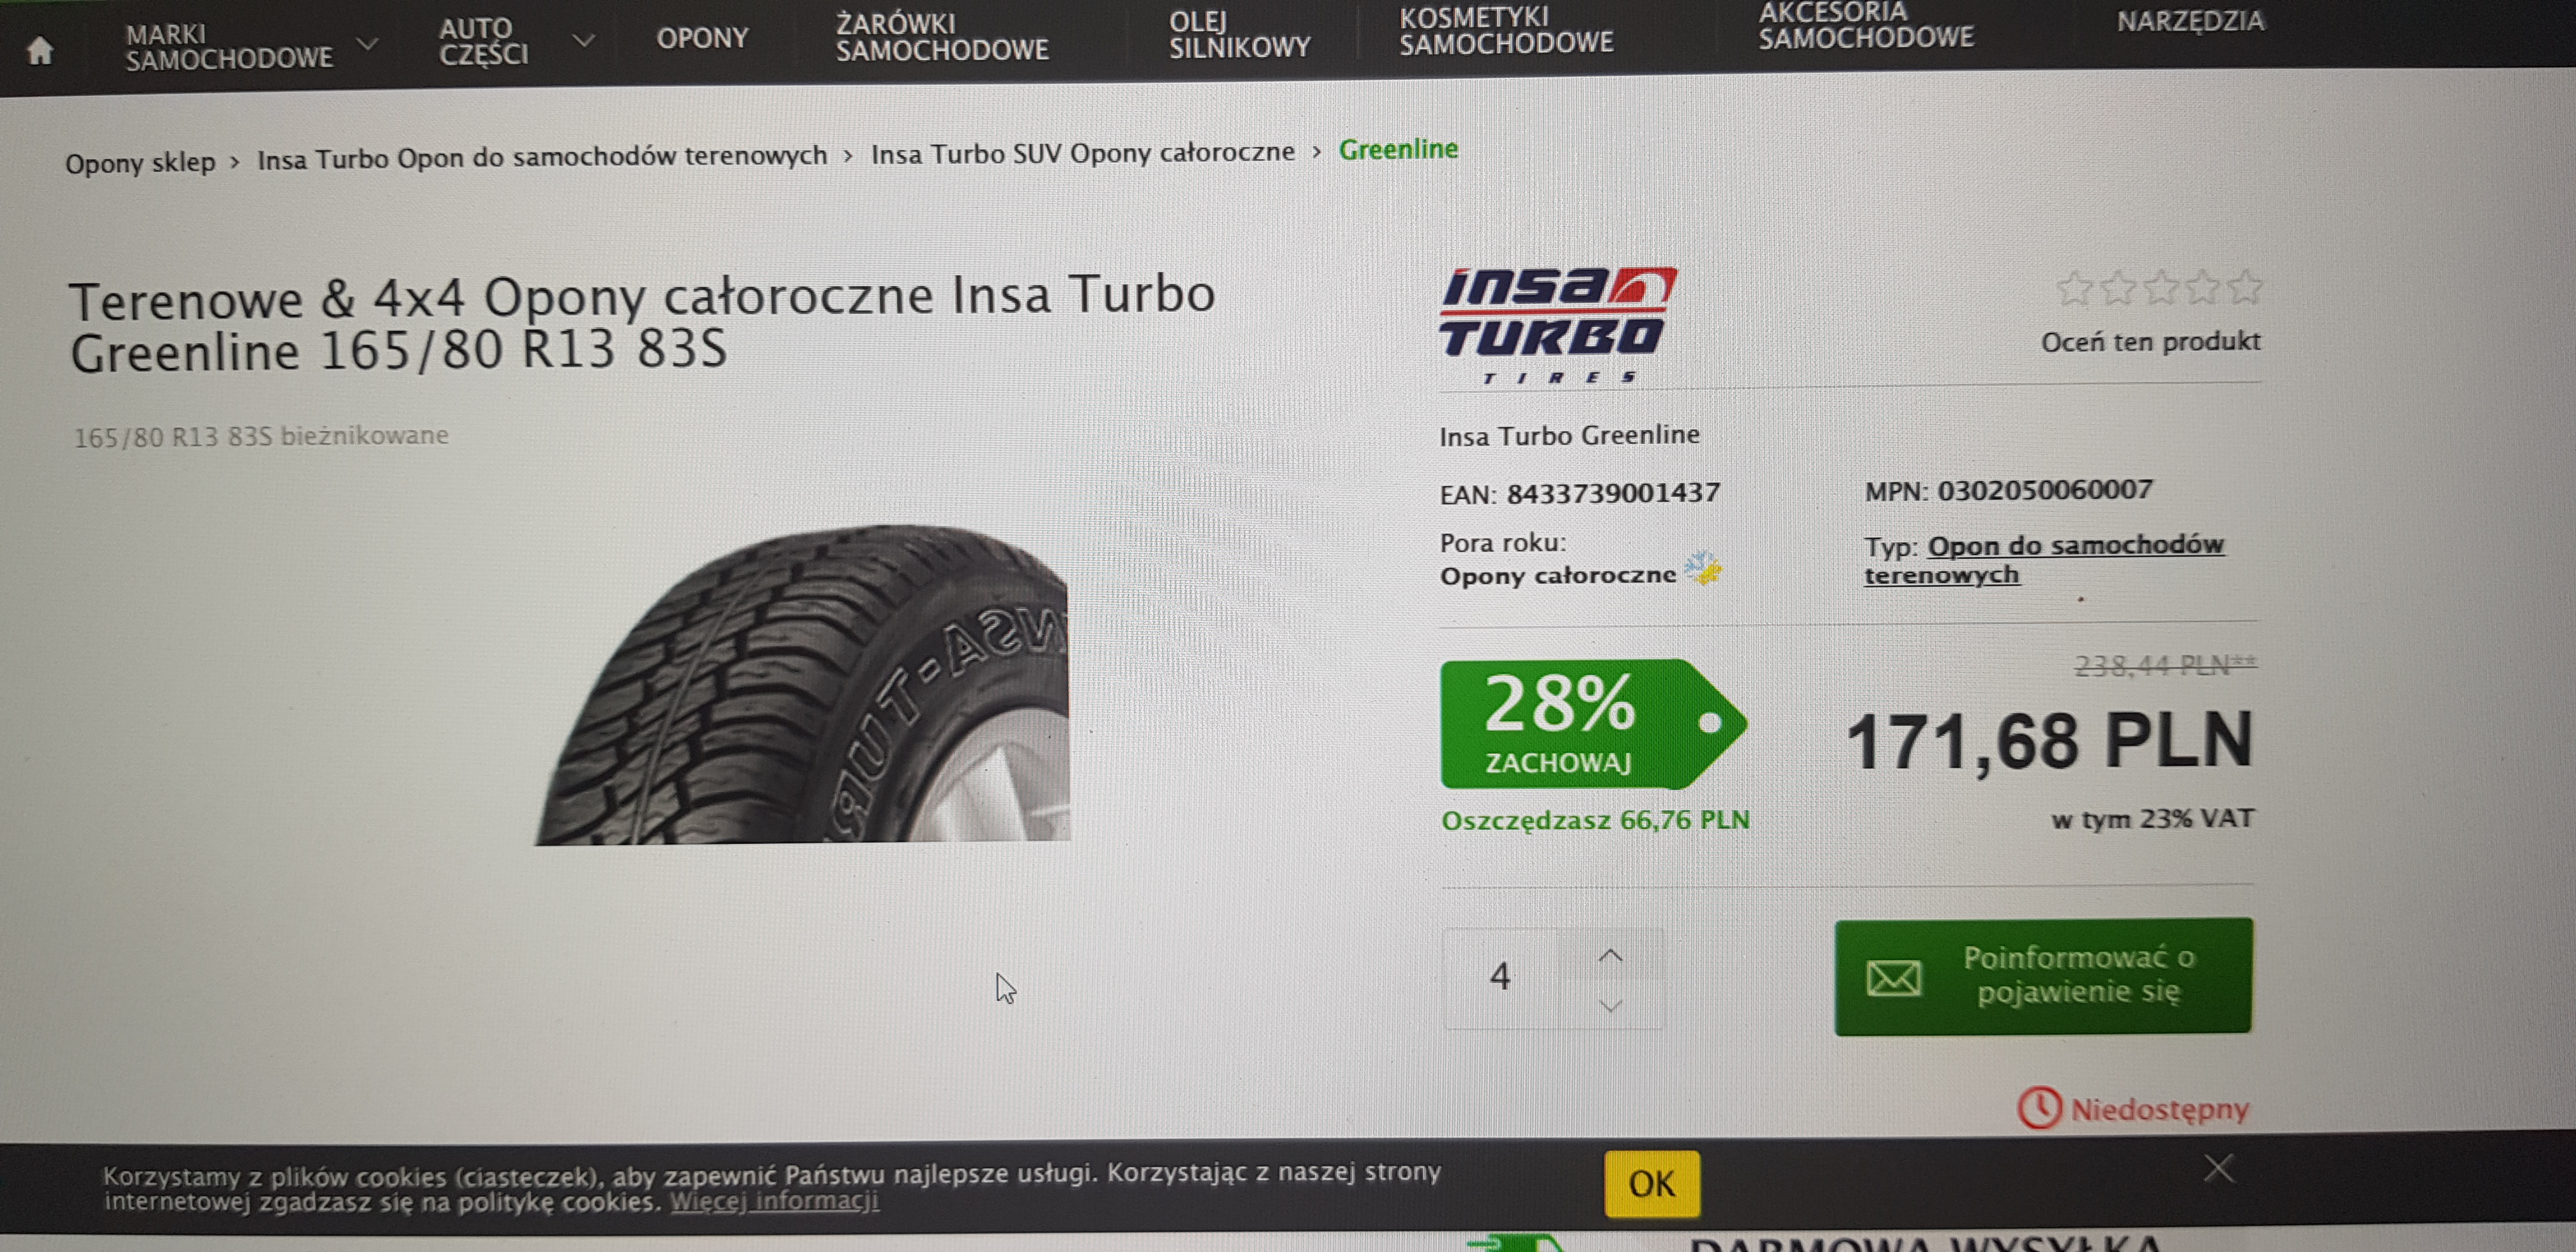Go to the home icon in navigation
The width and height of the screenshot is (2576, 1252).
tap(40, 50)
